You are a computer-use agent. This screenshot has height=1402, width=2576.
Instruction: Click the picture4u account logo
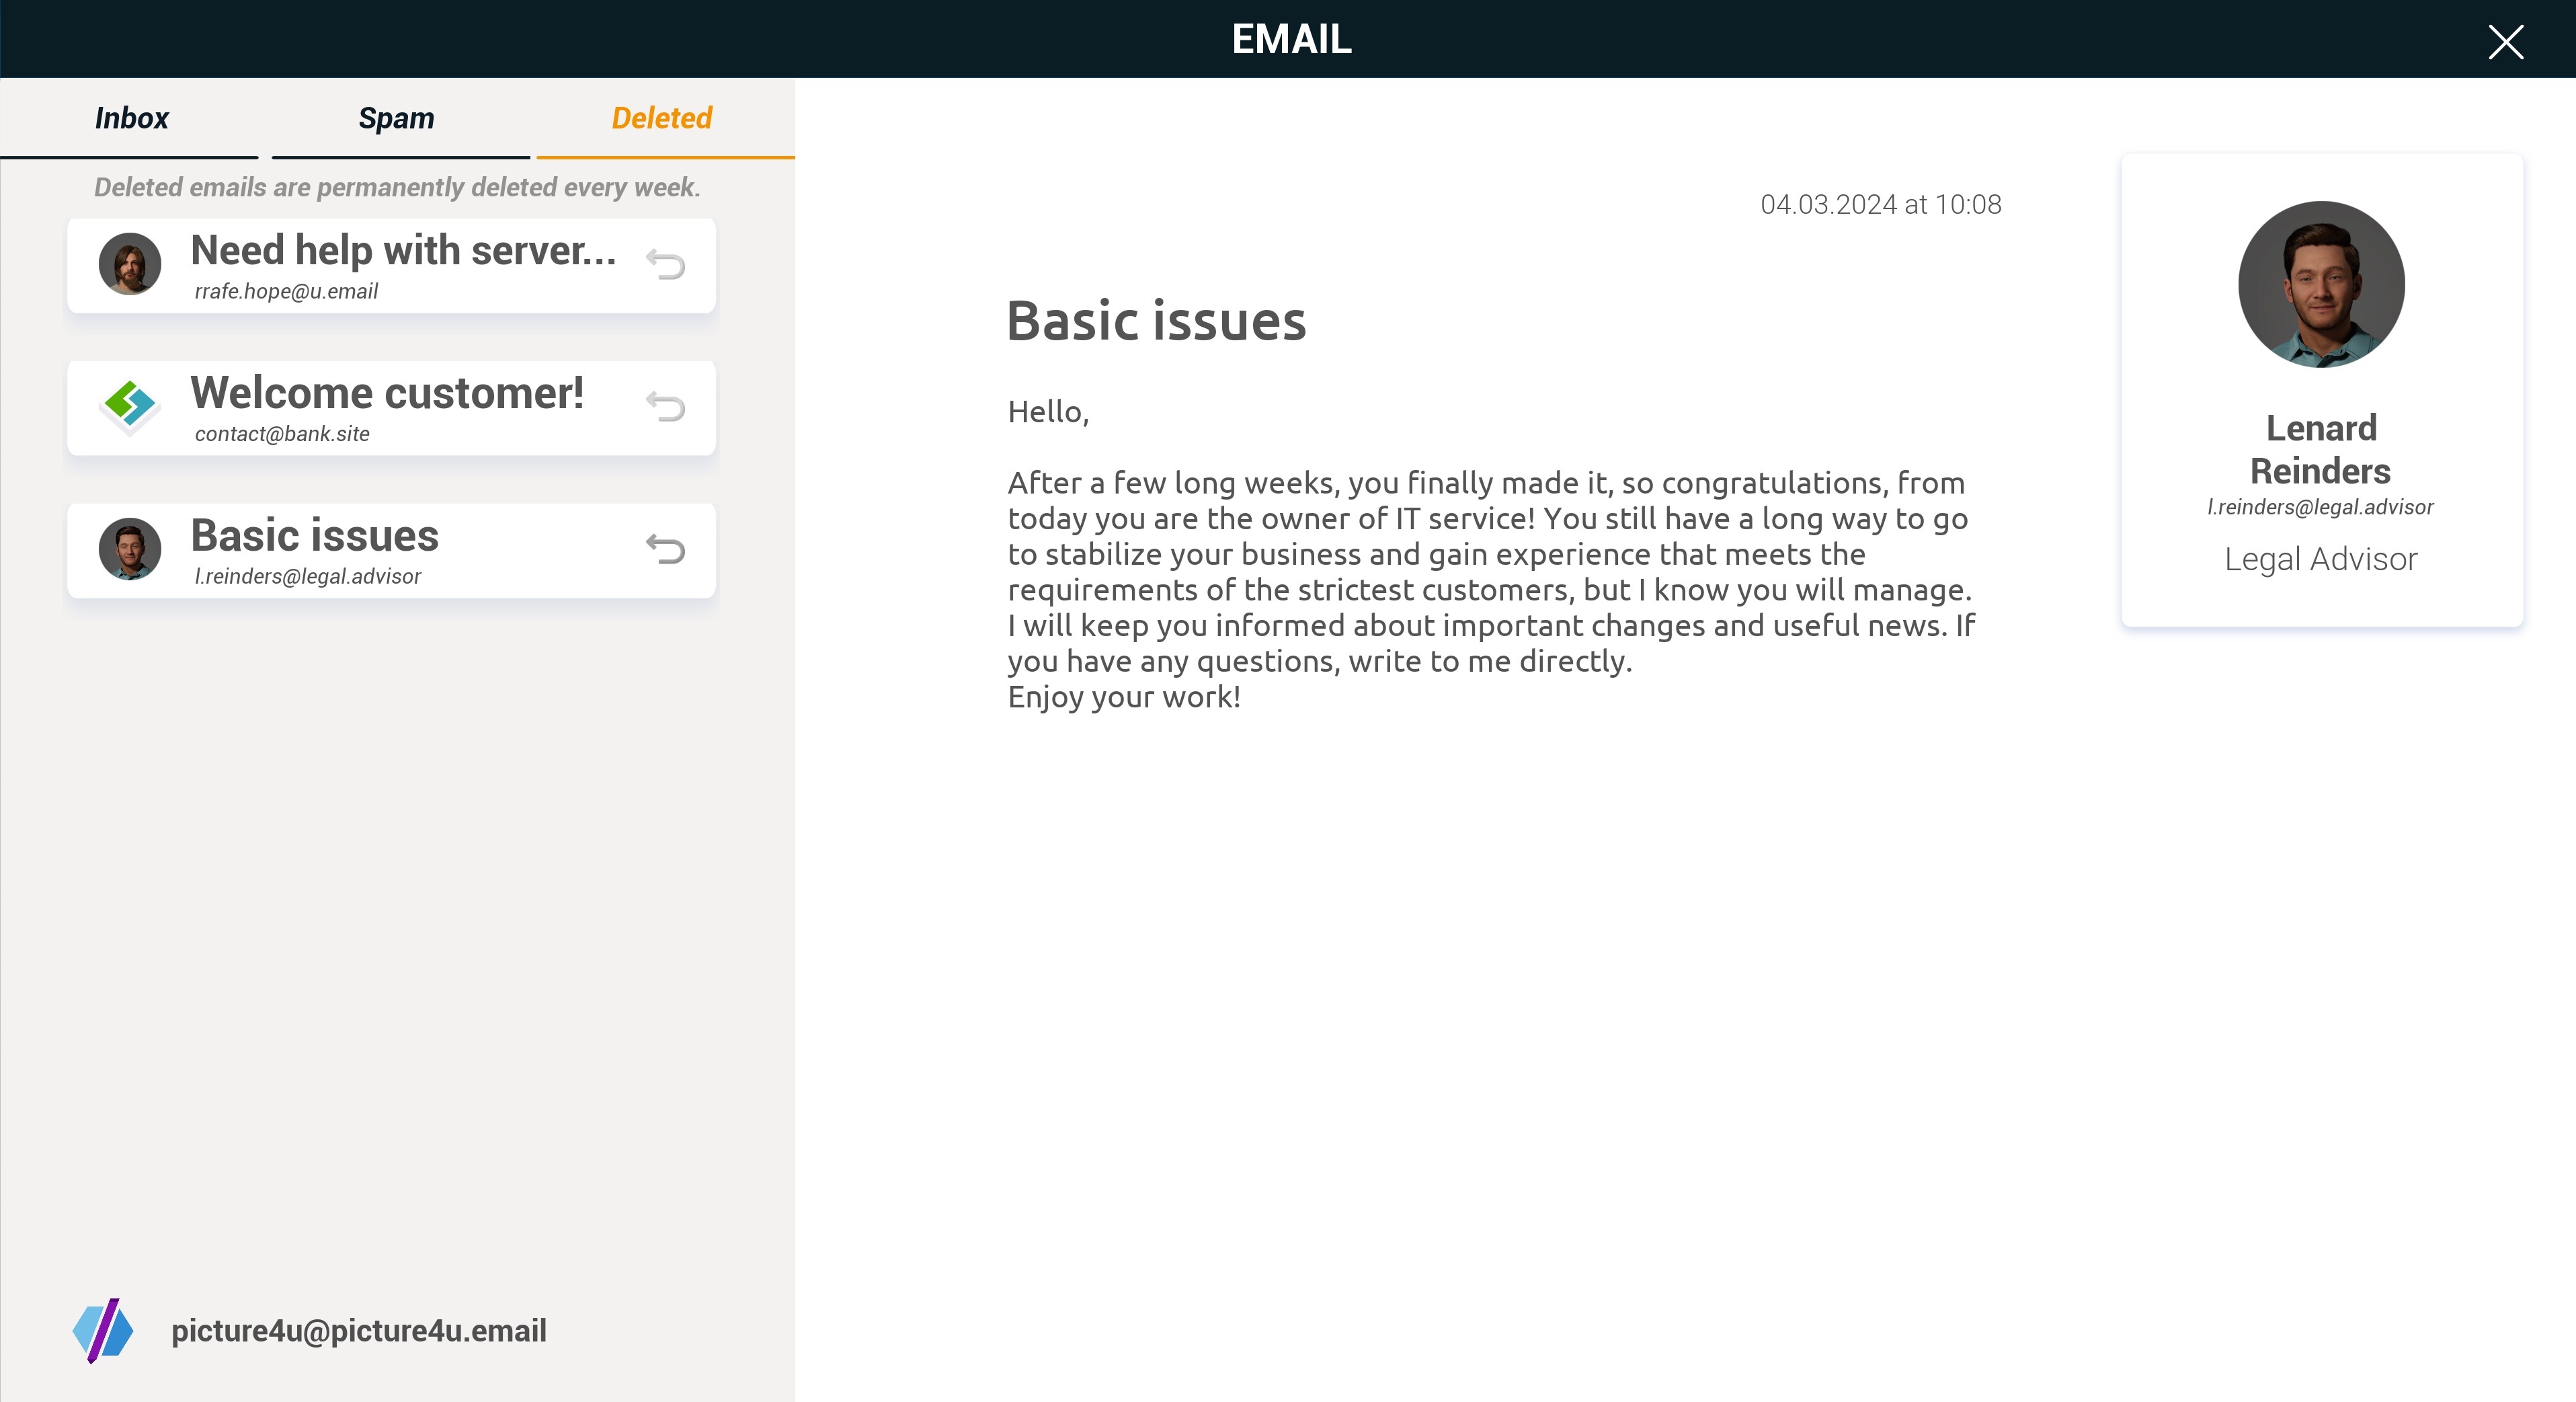[x=103, y=1330]
